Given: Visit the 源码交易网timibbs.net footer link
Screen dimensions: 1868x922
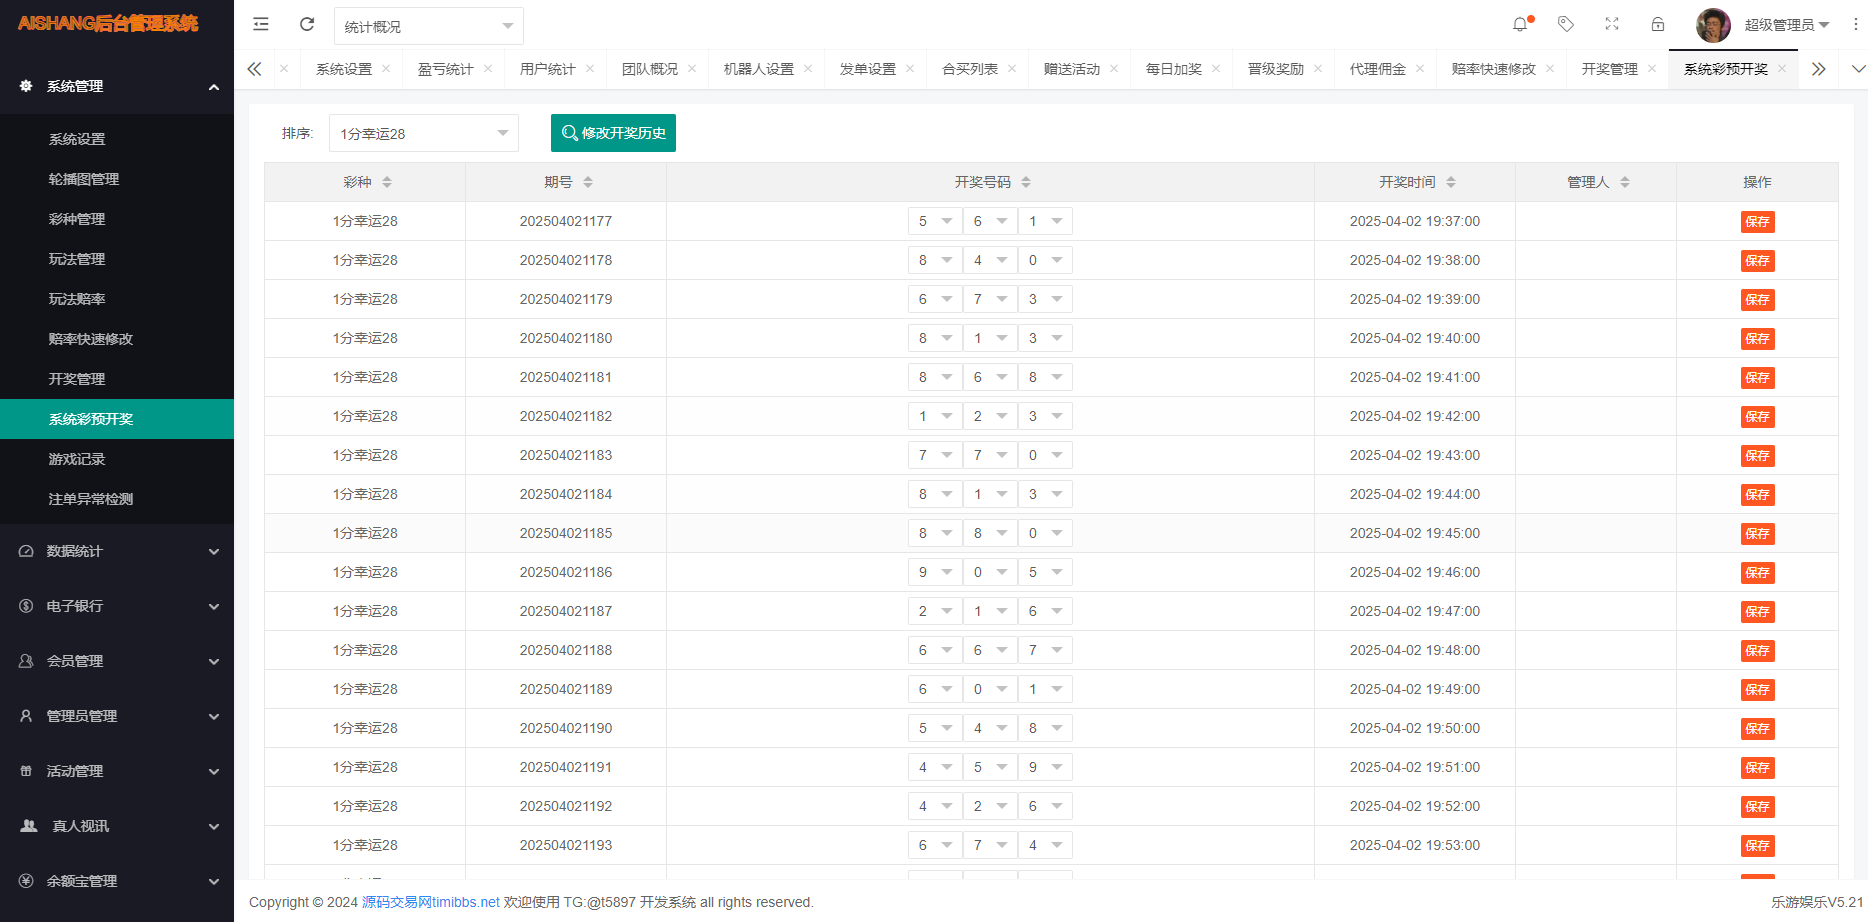Looking at the screenshot, I should tap(431, 901).
